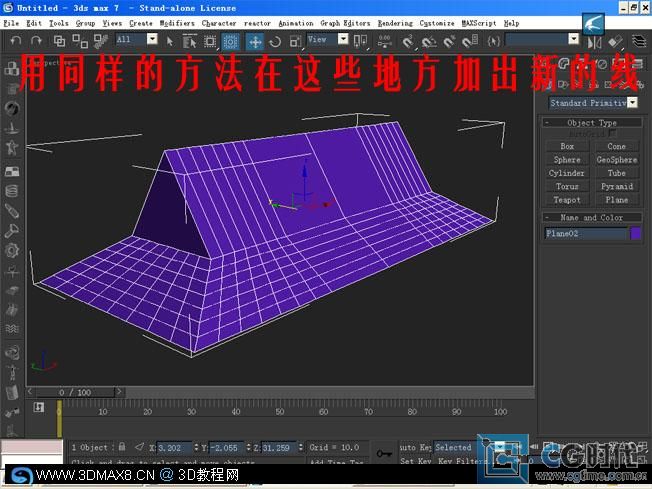Click the X coordinate field 3.202
652x489 pixels.
point(174,448)
